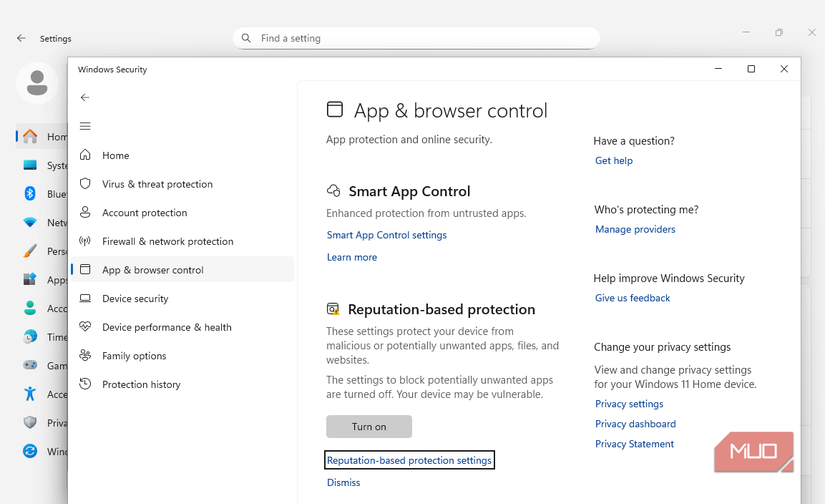
Task: Click the Accessibility figure icon in Settings sidebar
Action: click(x=30, y=394)
